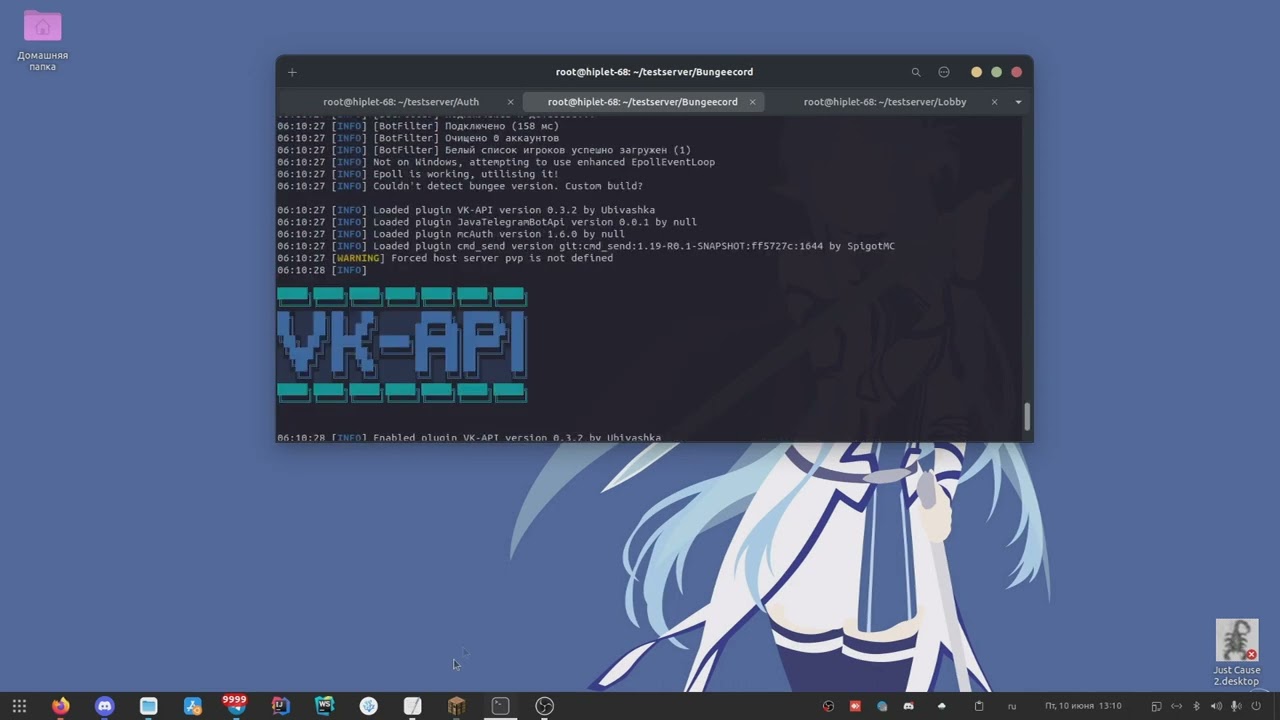Focus the terminal app in the taskbar
This screenshot has height=720, width=1280.
(501, 706)
